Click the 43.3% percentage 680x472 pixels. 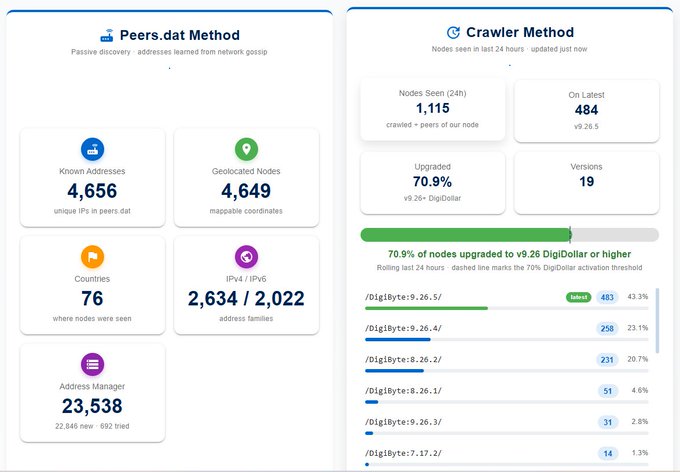pyautogui.click(x=638, y=297)
